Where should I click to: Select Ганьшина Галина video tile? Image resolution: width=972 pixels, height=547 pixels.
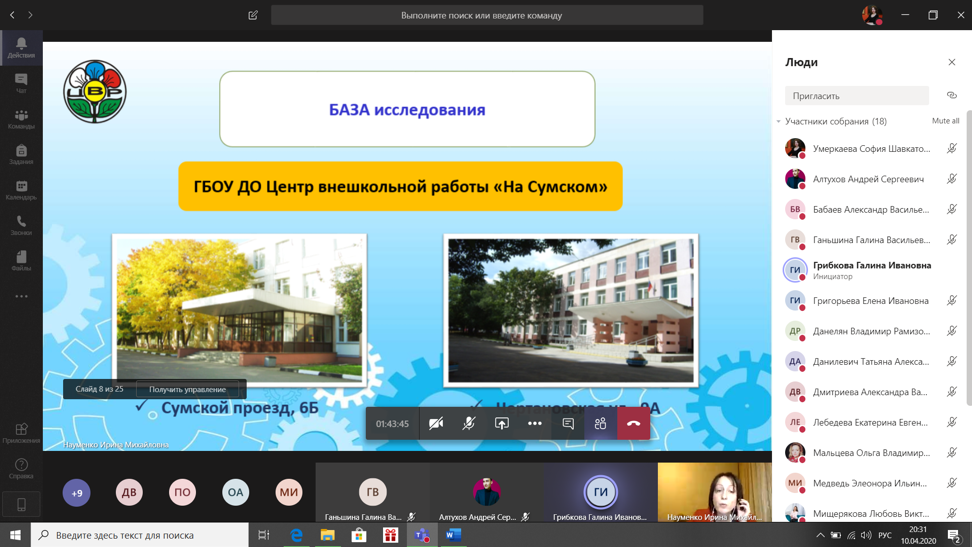point(372,492)
